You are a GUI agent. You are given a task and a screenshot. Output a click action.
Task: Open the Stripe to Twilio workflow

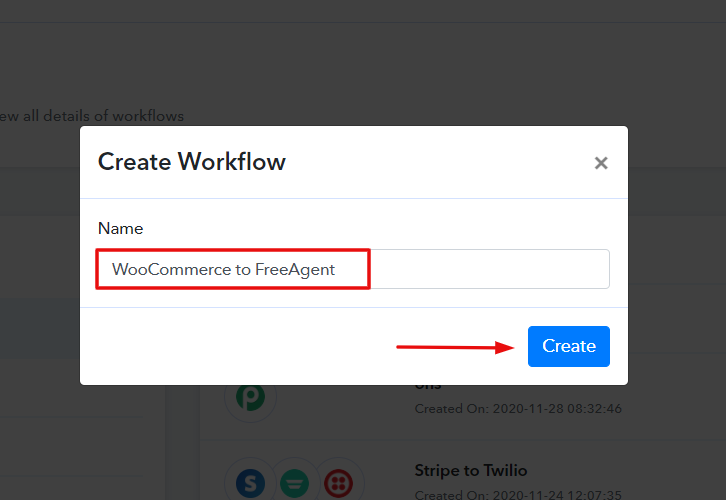(471, 470)
